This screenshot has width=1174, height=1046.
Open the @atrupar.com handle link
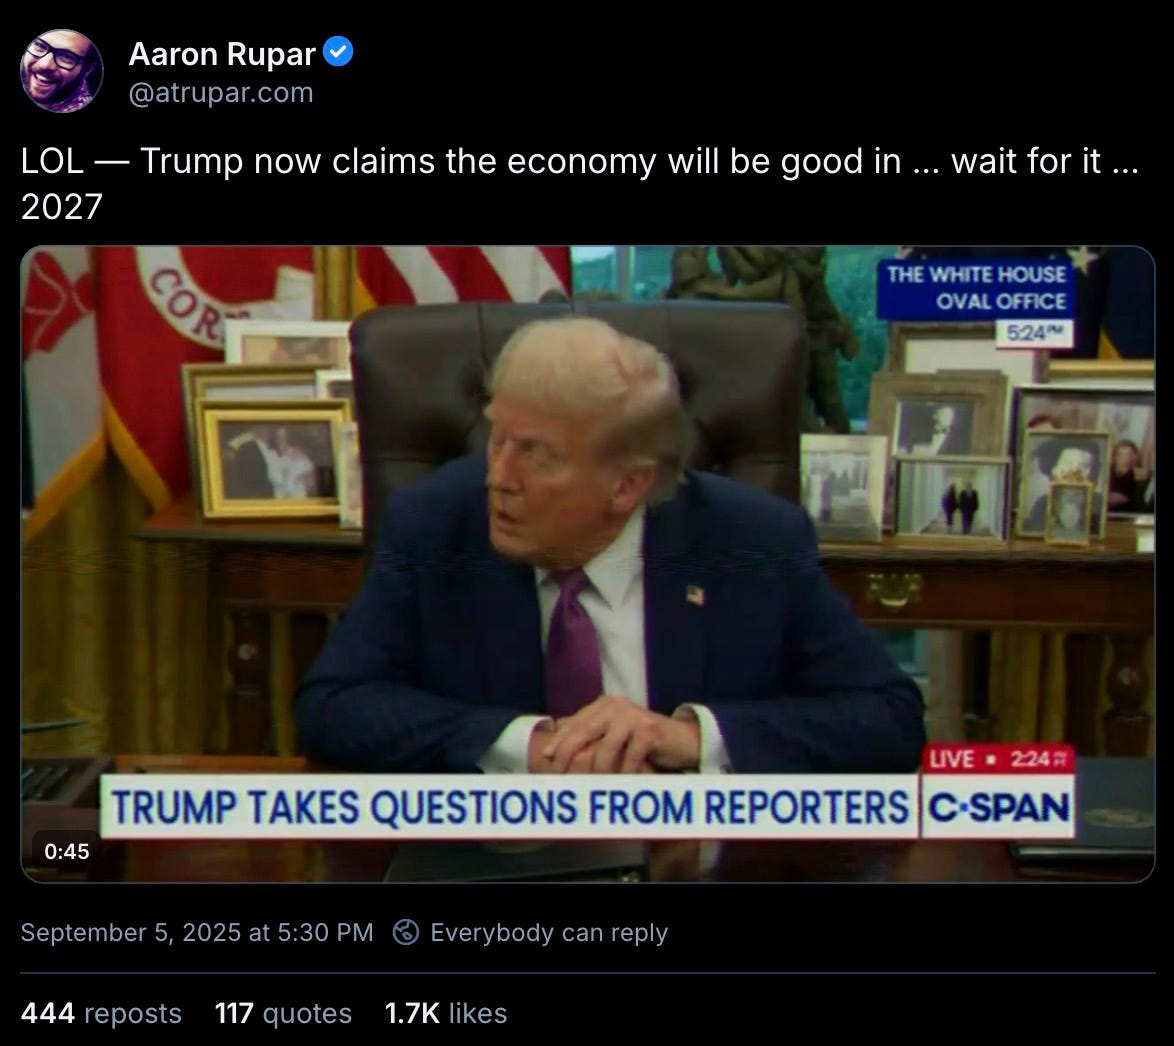click(221, 93)
